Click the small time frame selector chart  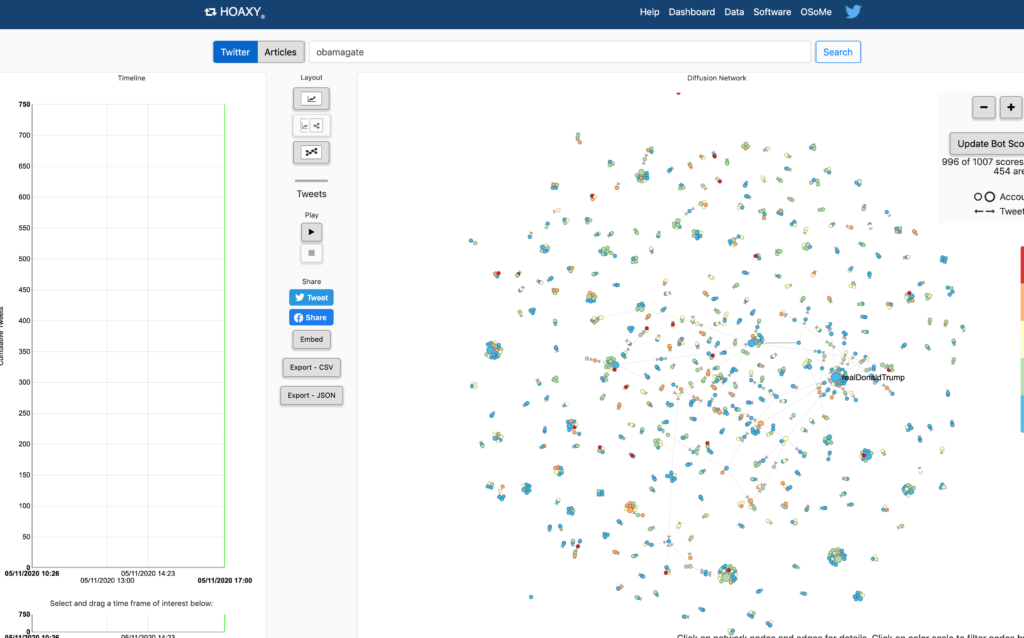(129, 623)
